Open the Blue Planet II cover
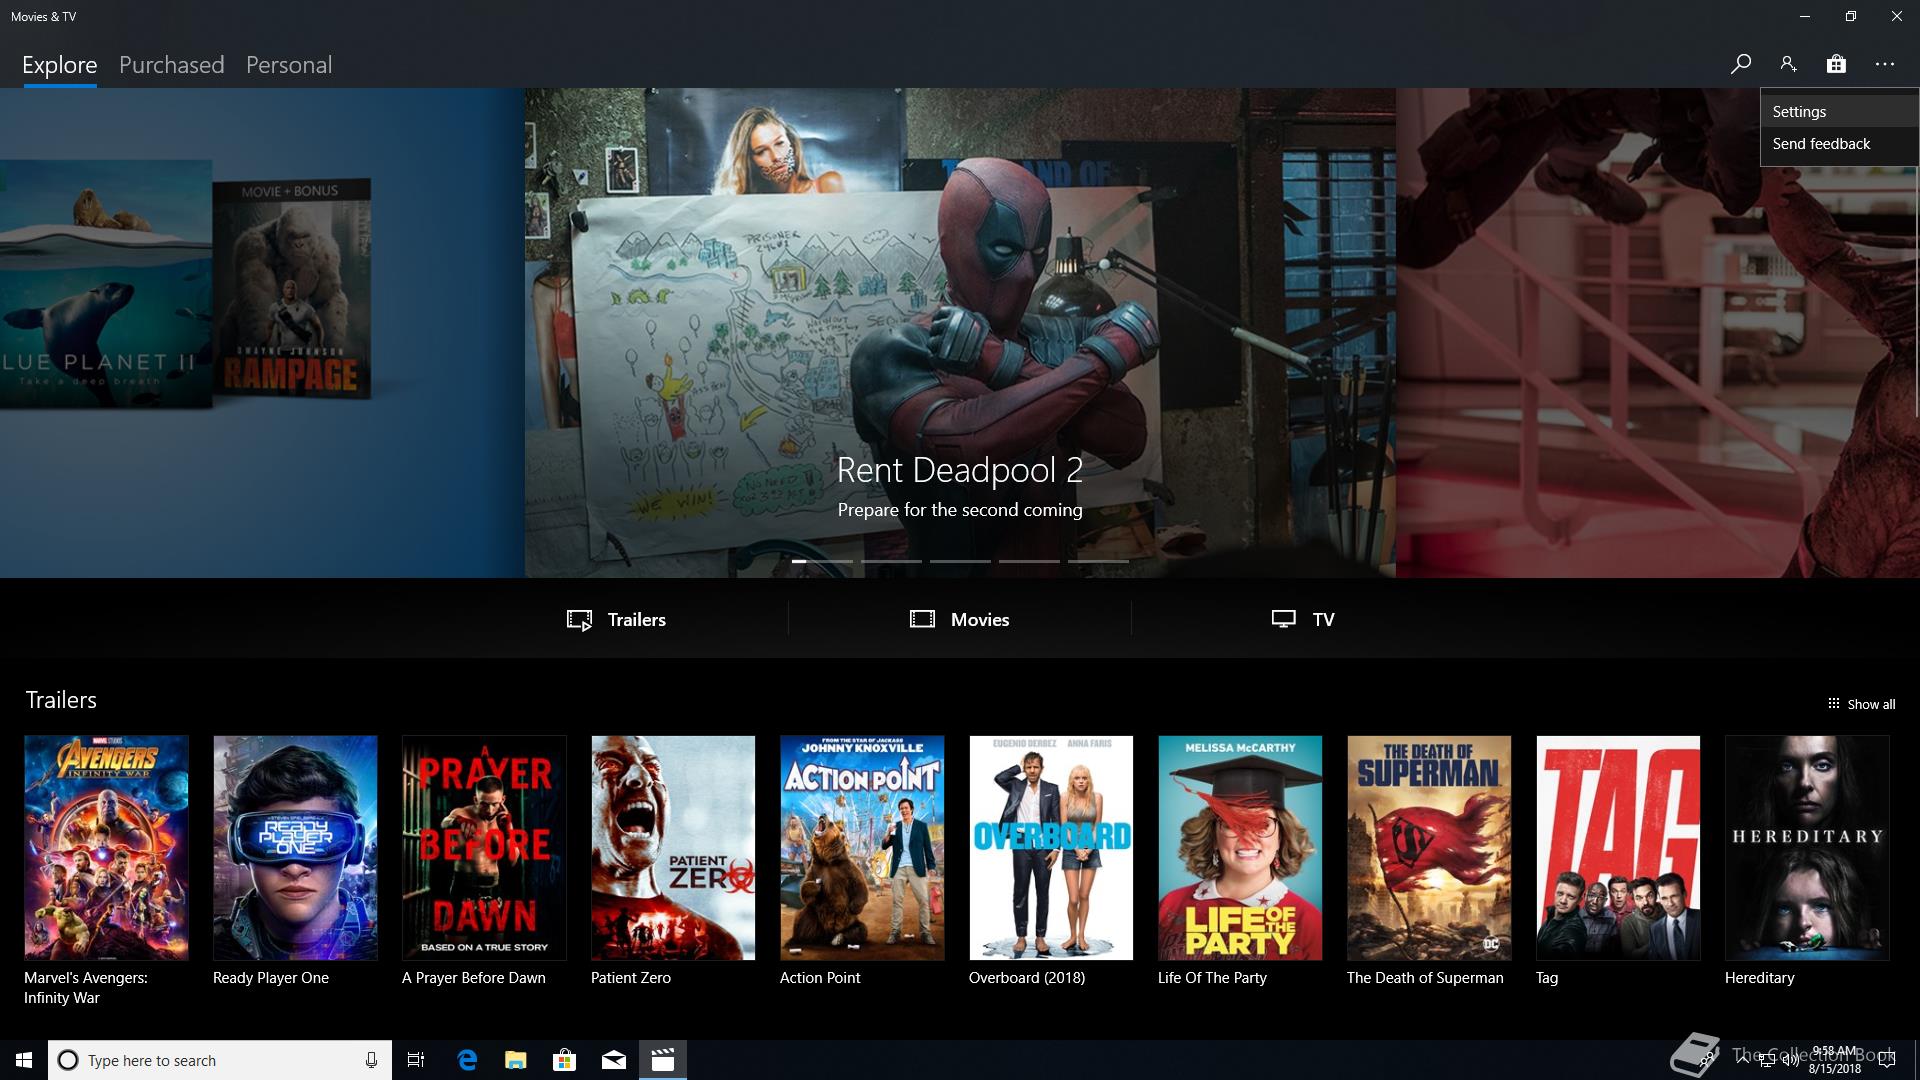 [x=105, y=285]
